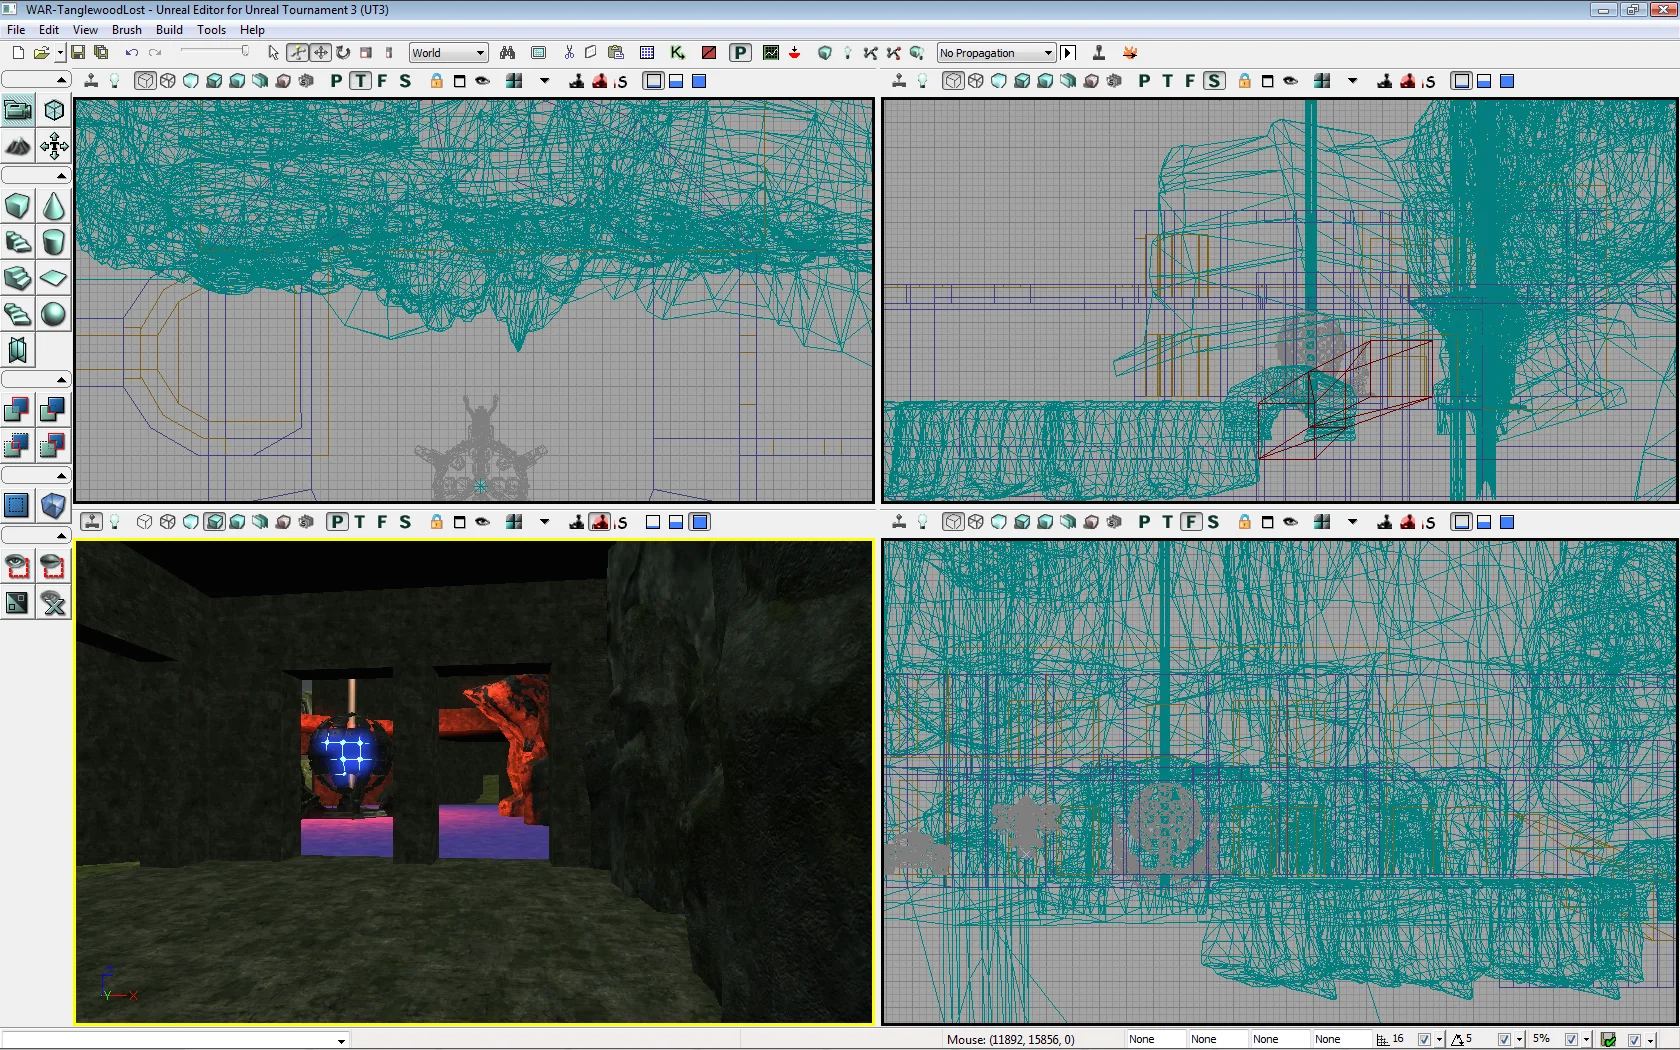This screenshot has width=1680, height=1050.
Task: Open show flags dropdown in top-right viewport
Action: [1353, 81]
